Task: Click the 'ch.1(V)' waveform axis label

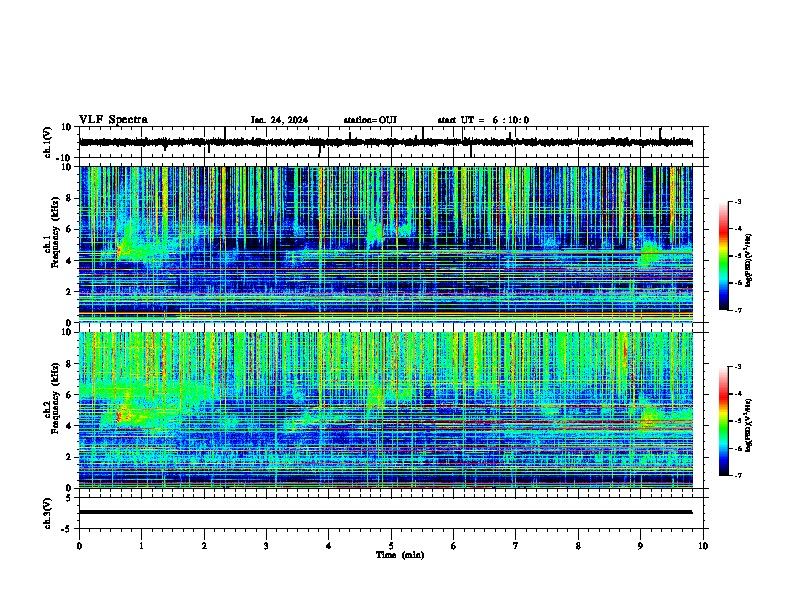Action: (x=48, y=142)
